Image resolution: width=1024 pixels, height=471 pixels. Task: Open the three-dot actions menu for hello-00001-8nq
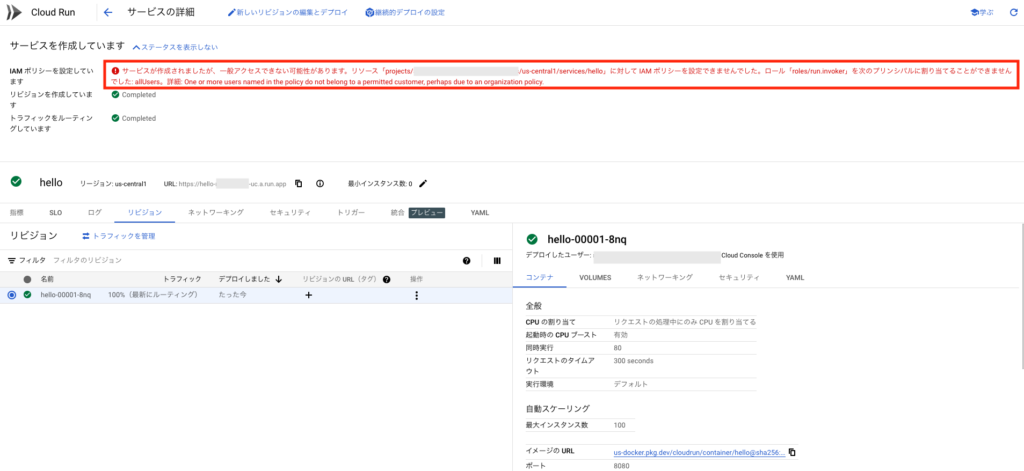(417, 295)
